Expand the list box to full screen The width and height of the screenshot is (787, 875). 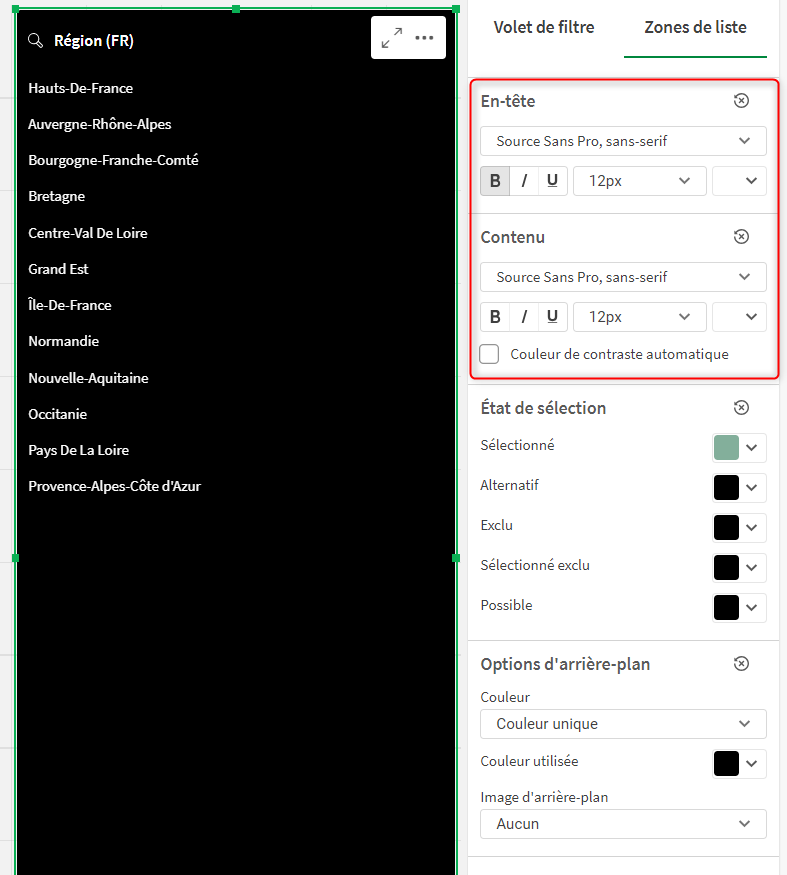click(x=392, y=38)
